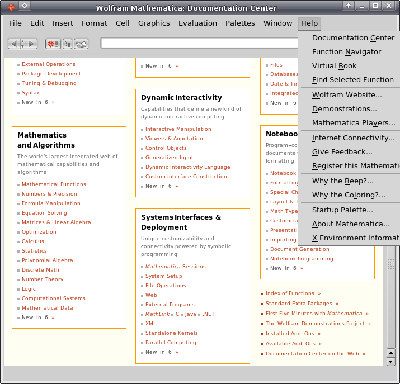Choose Why the Coloring?... entry
400x384 pixels.
click(x=350, y=195)
